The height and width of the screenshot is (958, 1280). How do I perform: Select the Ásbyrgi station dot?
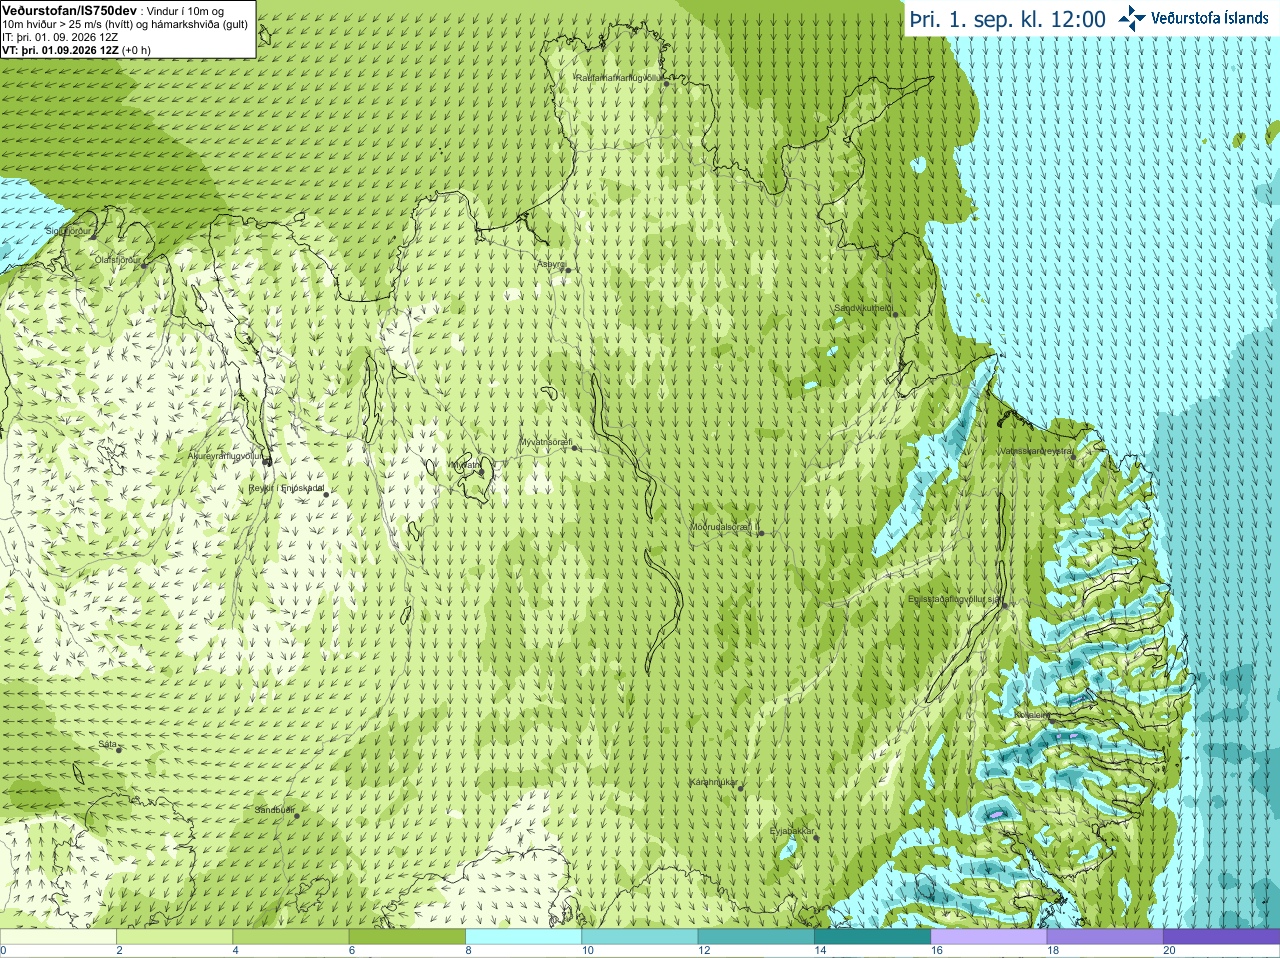point(567,270)
